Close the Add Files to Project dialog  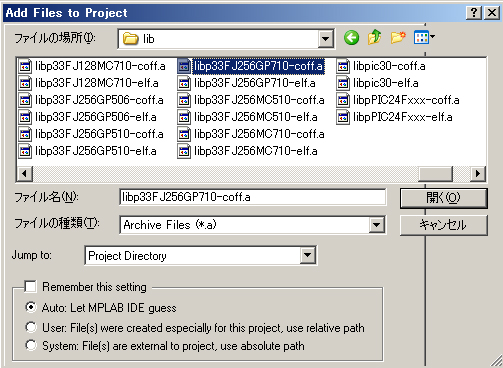point(492,13)
